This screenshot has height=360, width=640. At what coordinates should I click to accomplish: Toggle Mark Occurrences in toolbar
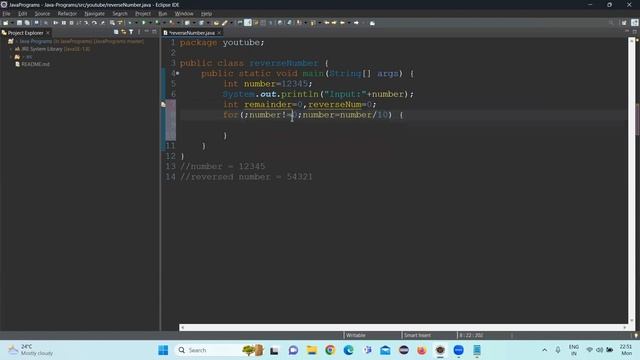point(248,23)
